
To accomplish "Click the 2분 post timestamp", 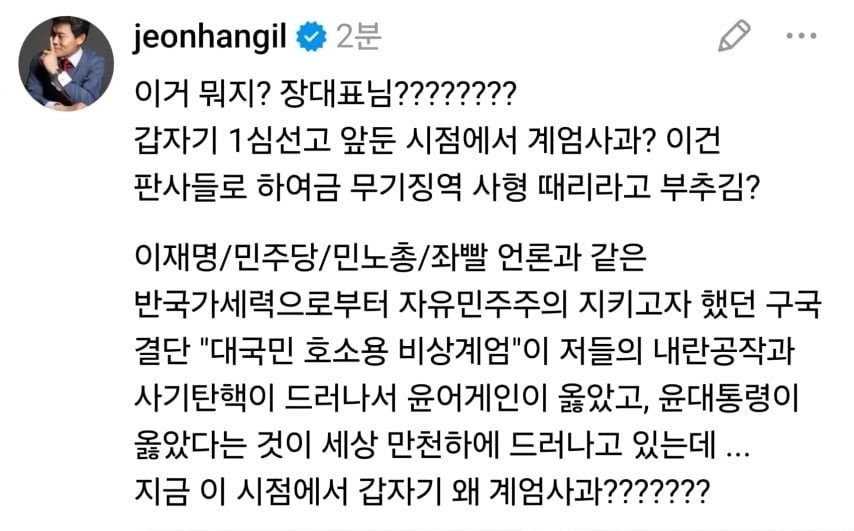I will pos(358,37).
